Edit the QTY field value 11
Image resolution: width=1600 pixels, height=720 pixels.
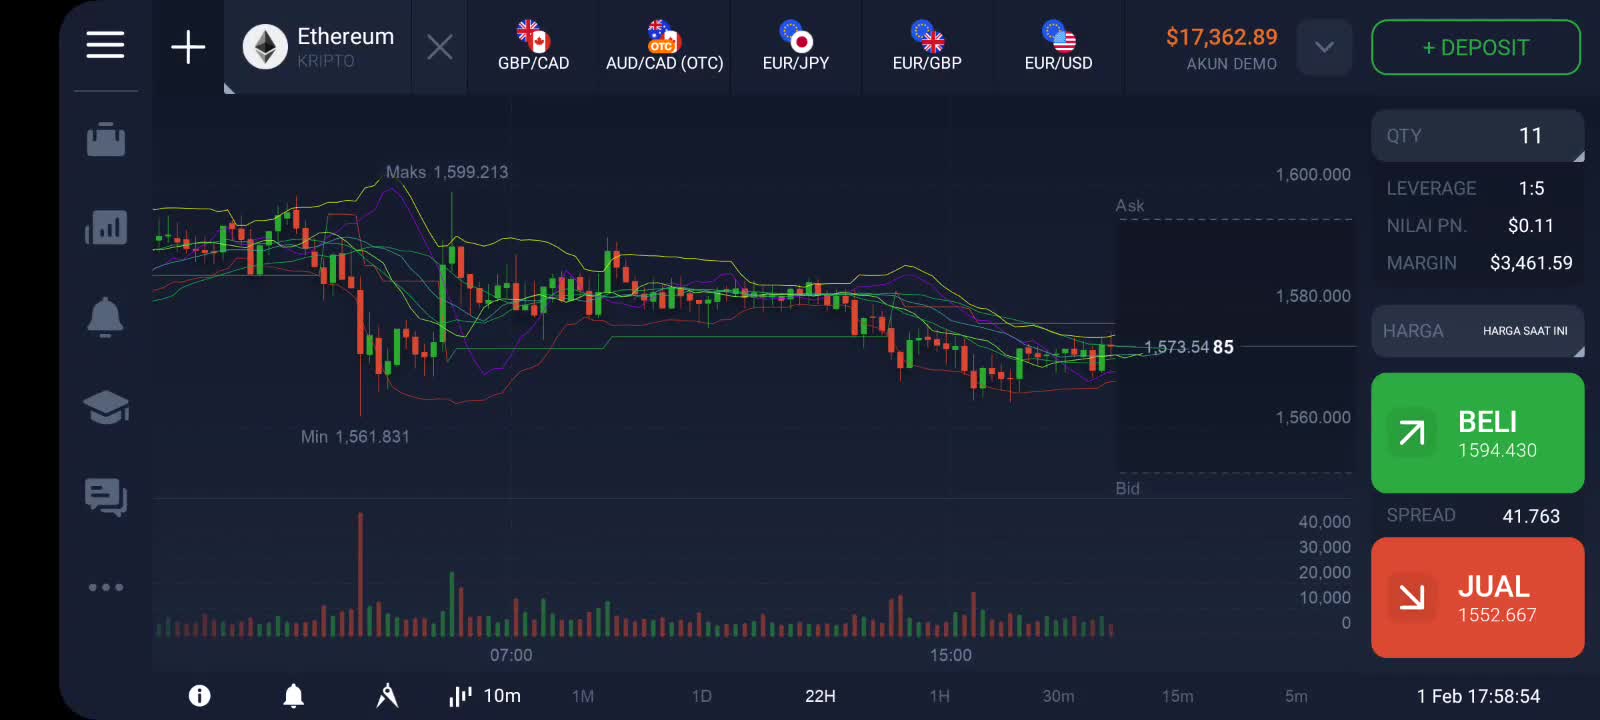pos(1478,136)
